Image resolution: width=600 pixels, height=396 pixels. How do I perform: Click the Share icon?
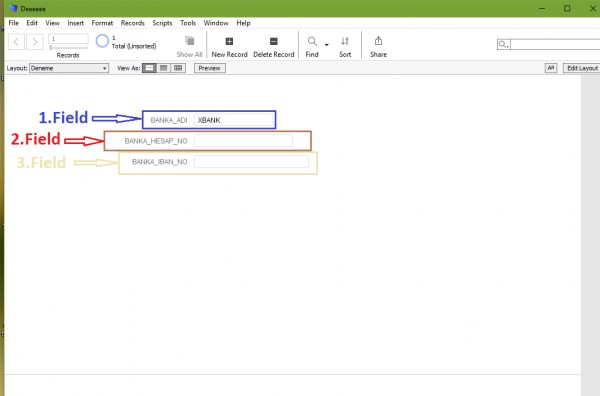click(378, 41)
